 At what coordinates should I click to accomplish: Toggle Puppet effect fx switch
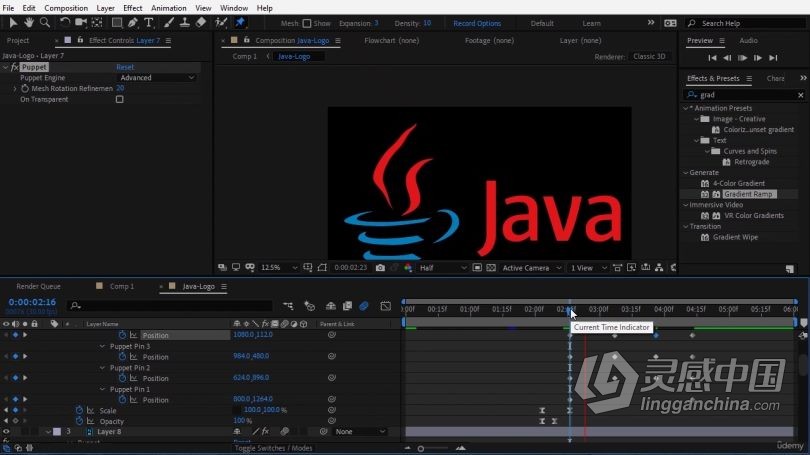click(14, 67)
